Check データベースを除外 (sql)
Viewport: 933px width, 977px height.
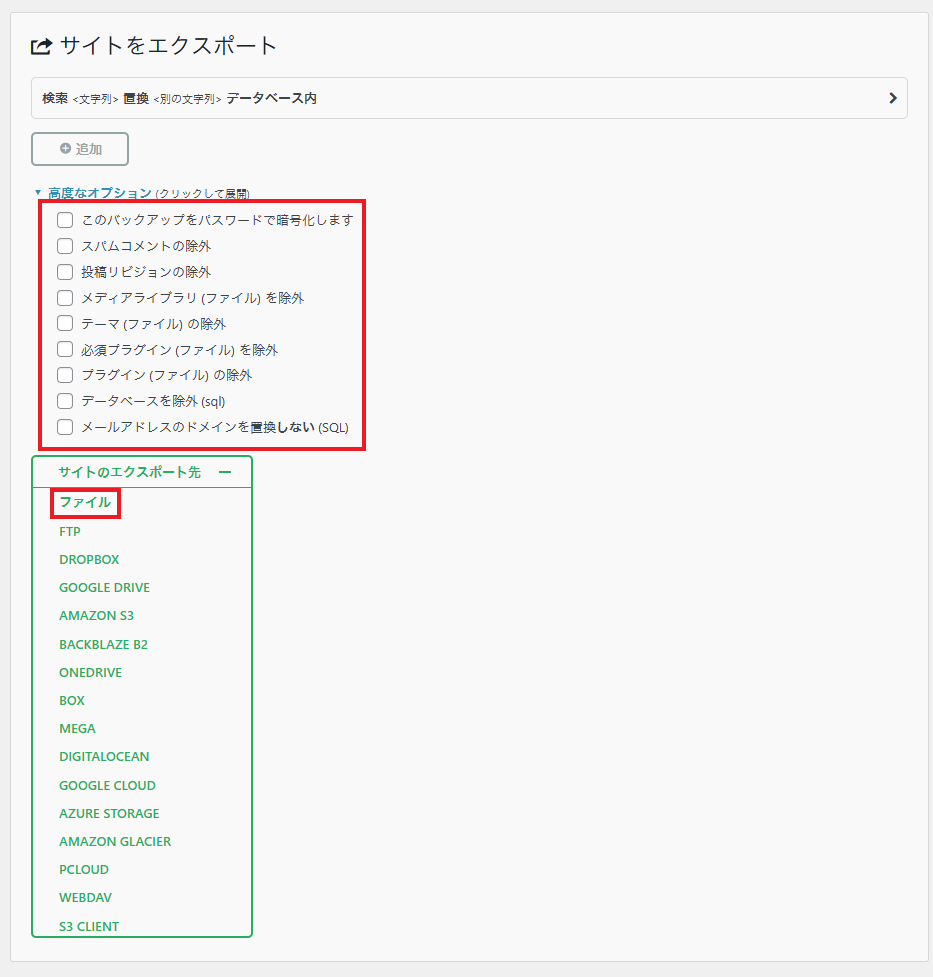click(x=65, y=401)
